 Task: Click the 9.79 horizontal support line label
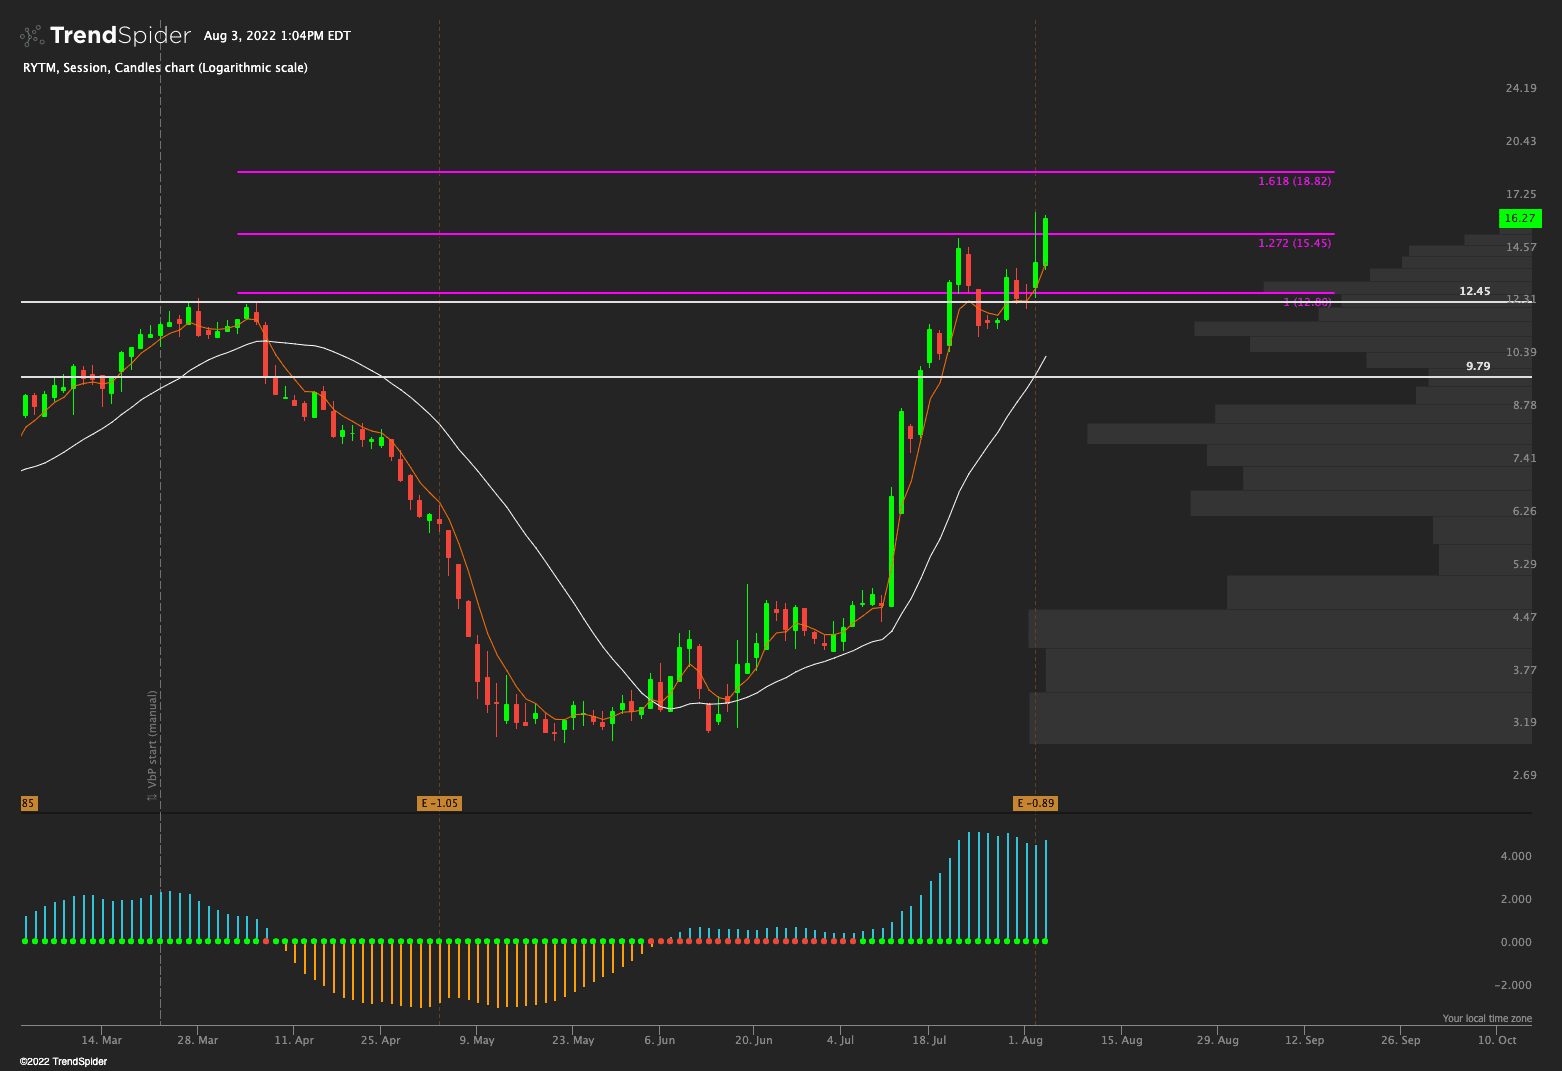(x=1477, y=366)
